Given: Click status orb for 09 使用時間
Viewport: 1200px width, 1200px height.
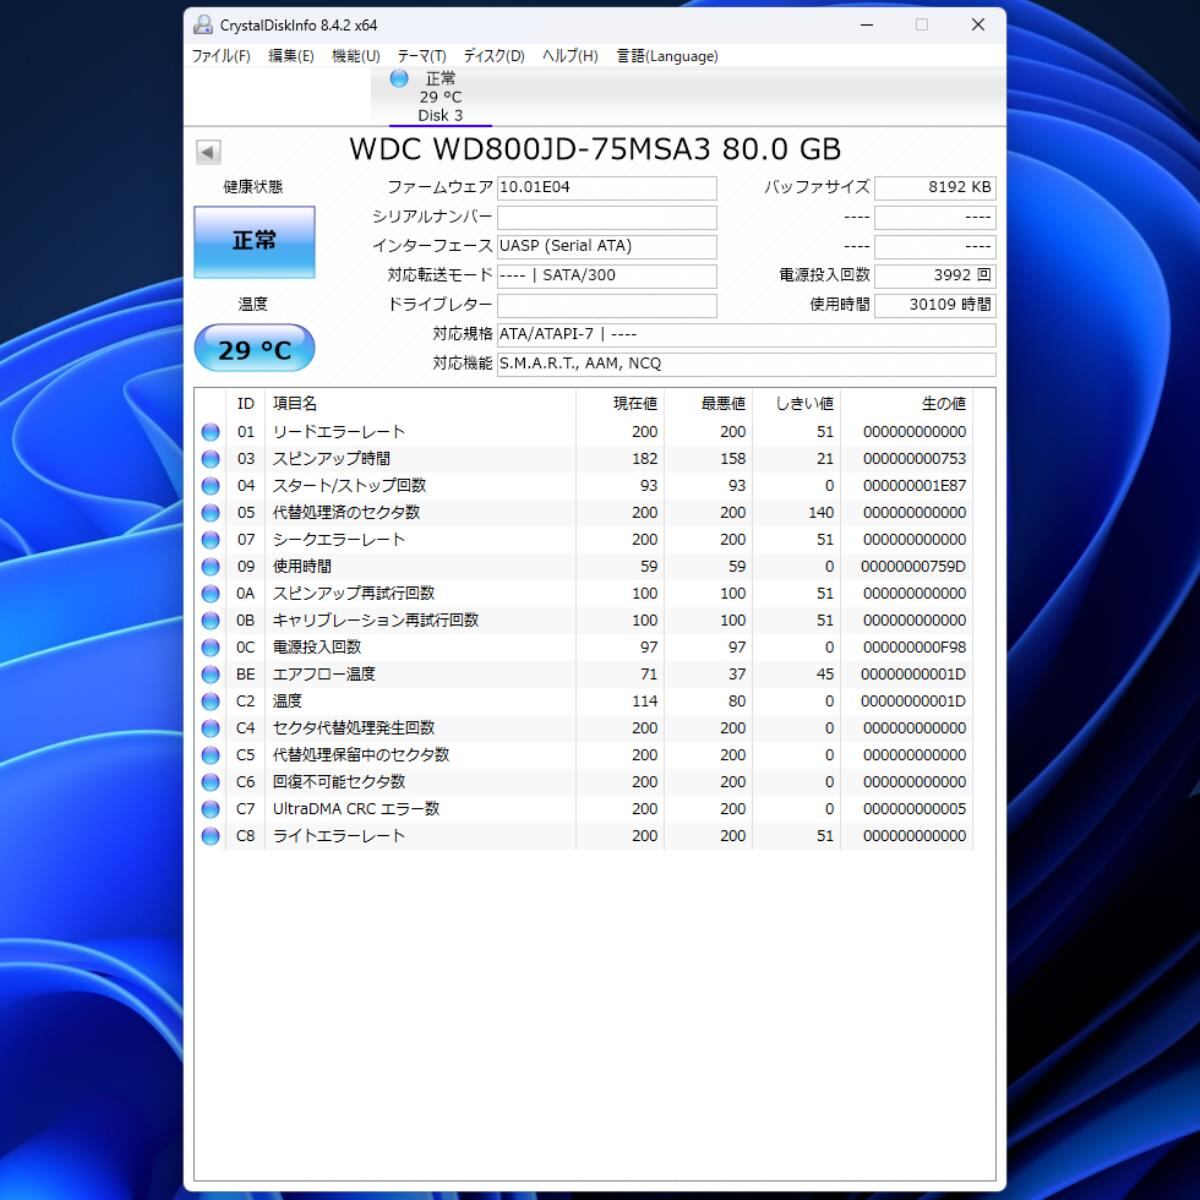Looking at the screenshot, I should click(210, 567).
